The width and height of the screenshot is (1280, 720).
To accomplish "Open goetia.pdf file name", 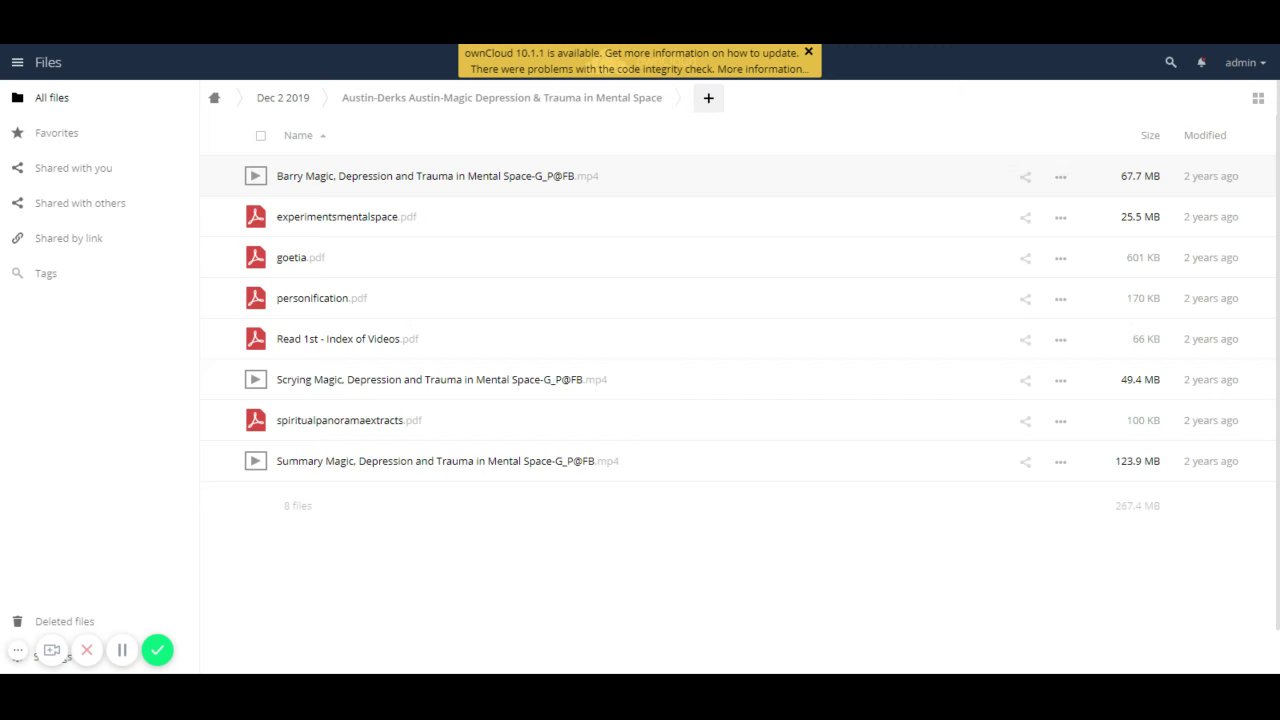I will point(300,257).
